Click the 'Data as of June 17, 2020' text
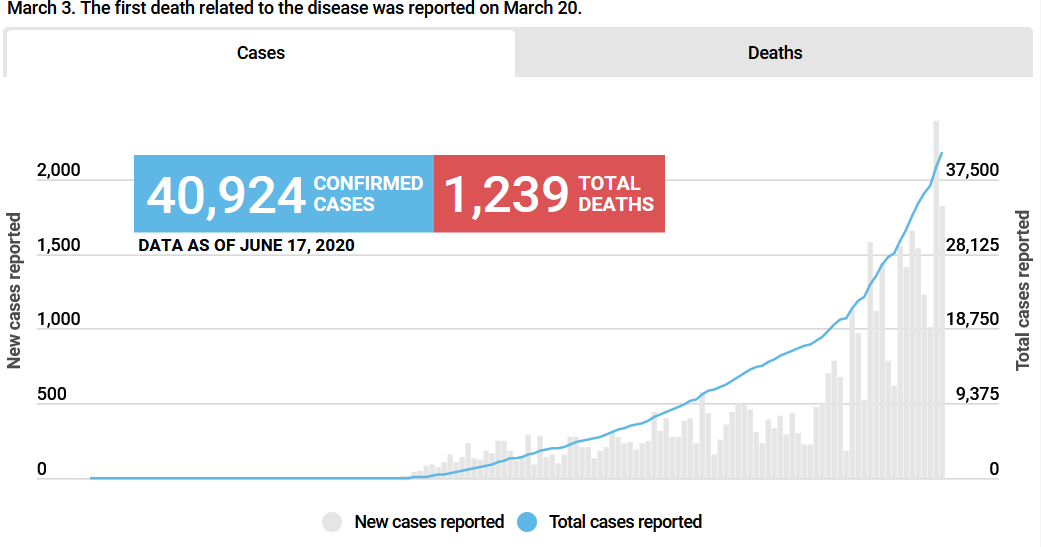This screenshot has height=547, width=1041. [x=246, y=245]
